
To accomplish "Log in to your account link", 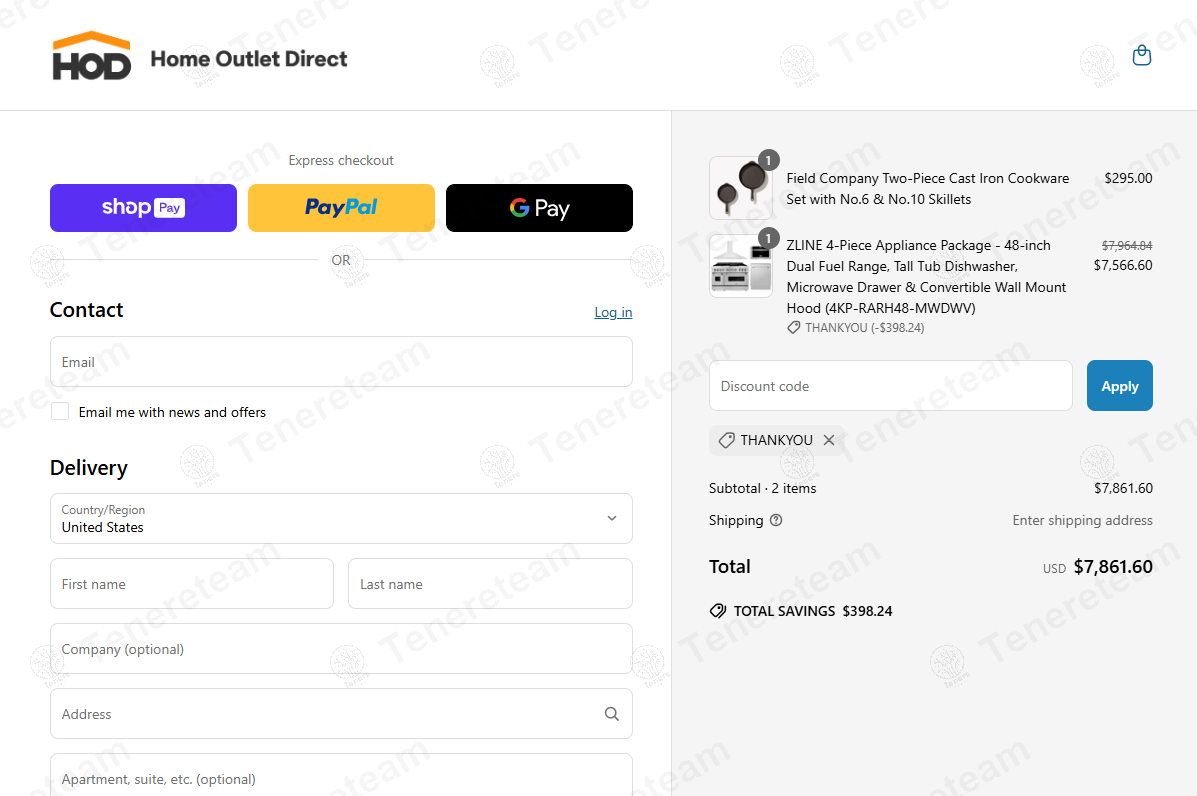I will (x=613, y=312).
